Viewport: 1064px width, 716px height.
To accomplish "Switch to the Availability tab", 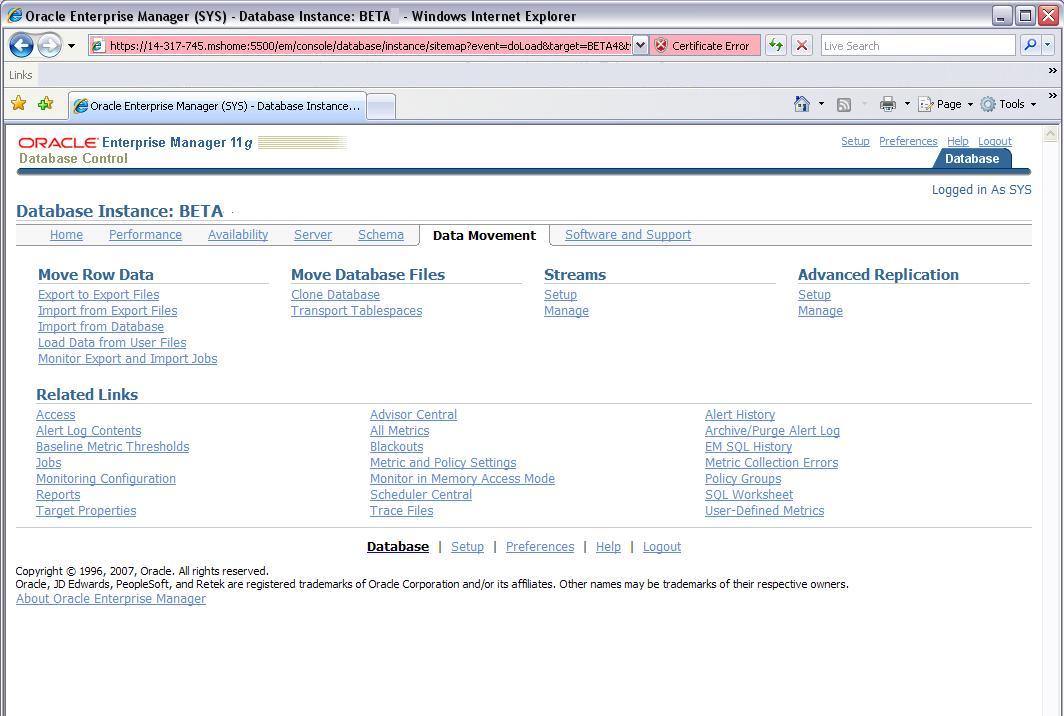I will coord(238,235).
